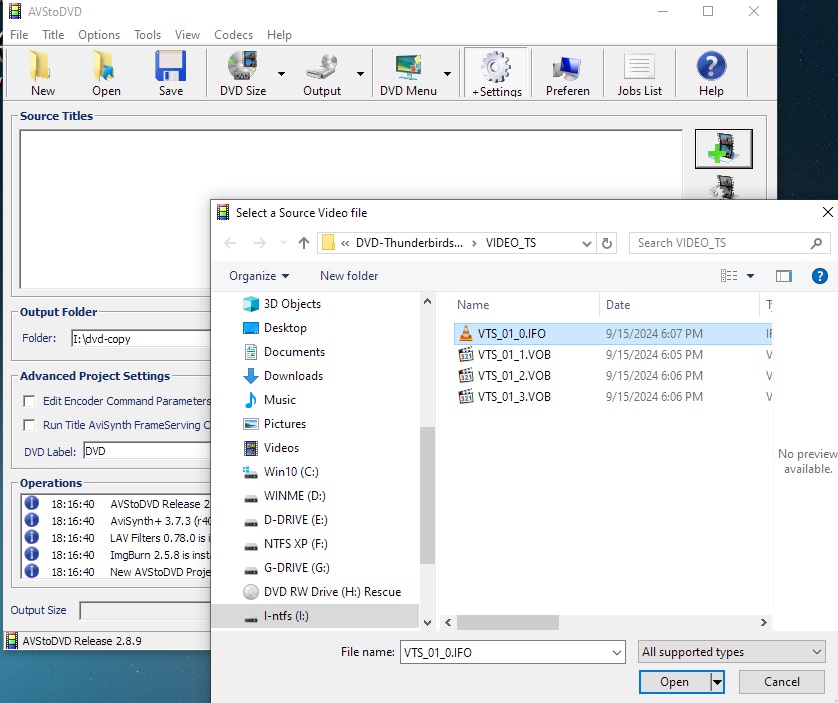This screenshot has height=703, width=838.
Task: Click the Output Folder path field
Action: (x=142, y=339)
